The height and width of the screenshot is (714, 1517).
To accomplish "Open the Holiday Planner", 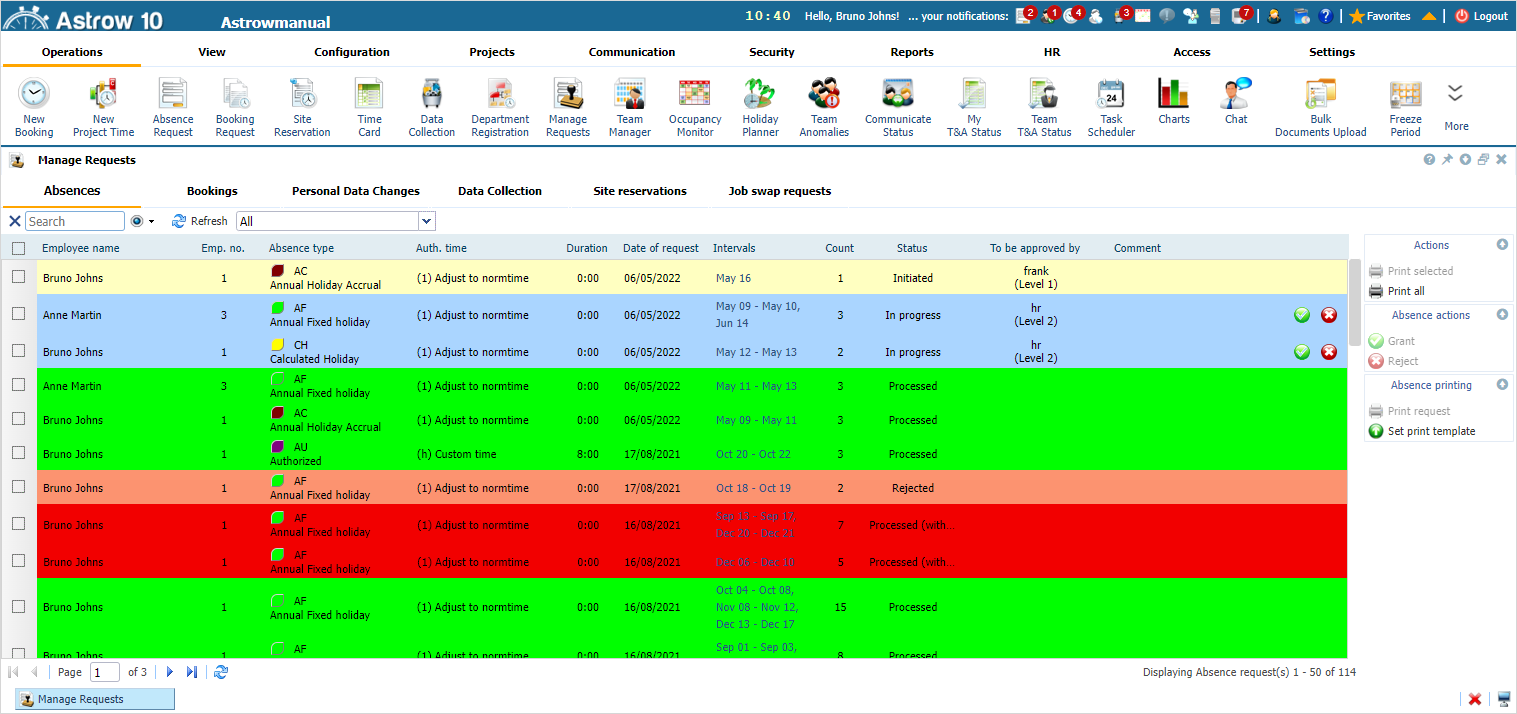I will pos(760,105).
